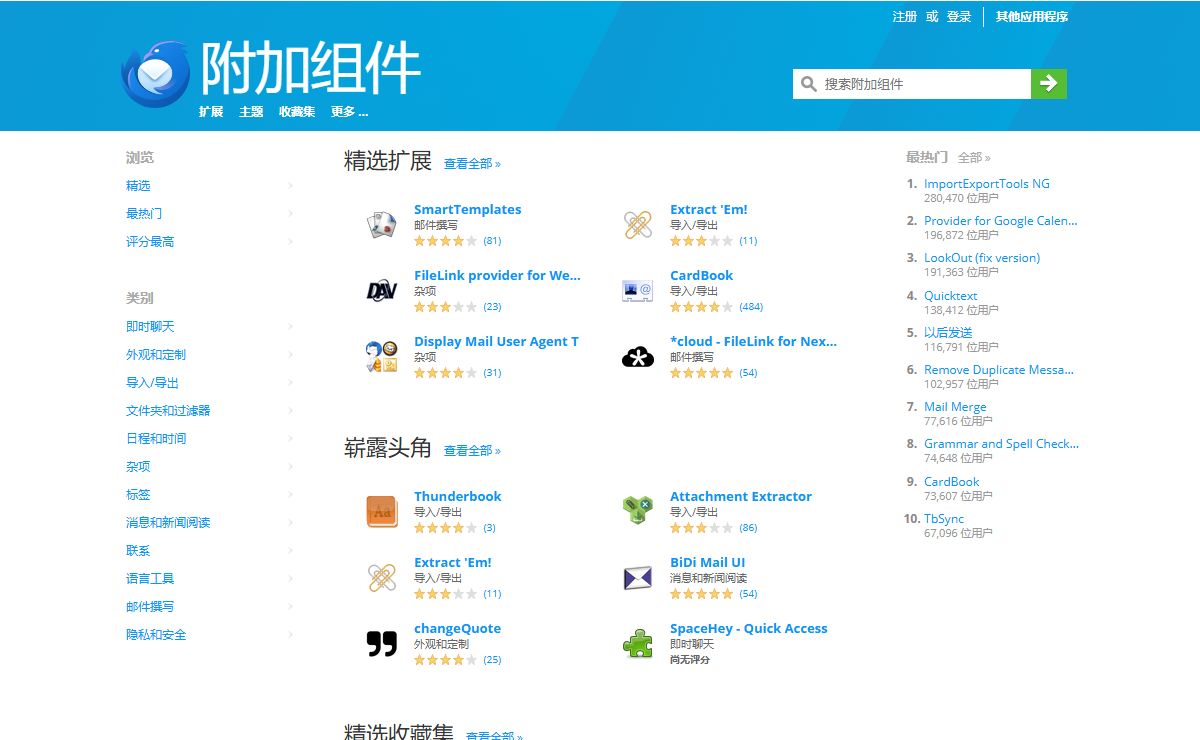Click Thunderbook title link
The width and height of the screenshot is (1200, 740).
click(458, 497)
